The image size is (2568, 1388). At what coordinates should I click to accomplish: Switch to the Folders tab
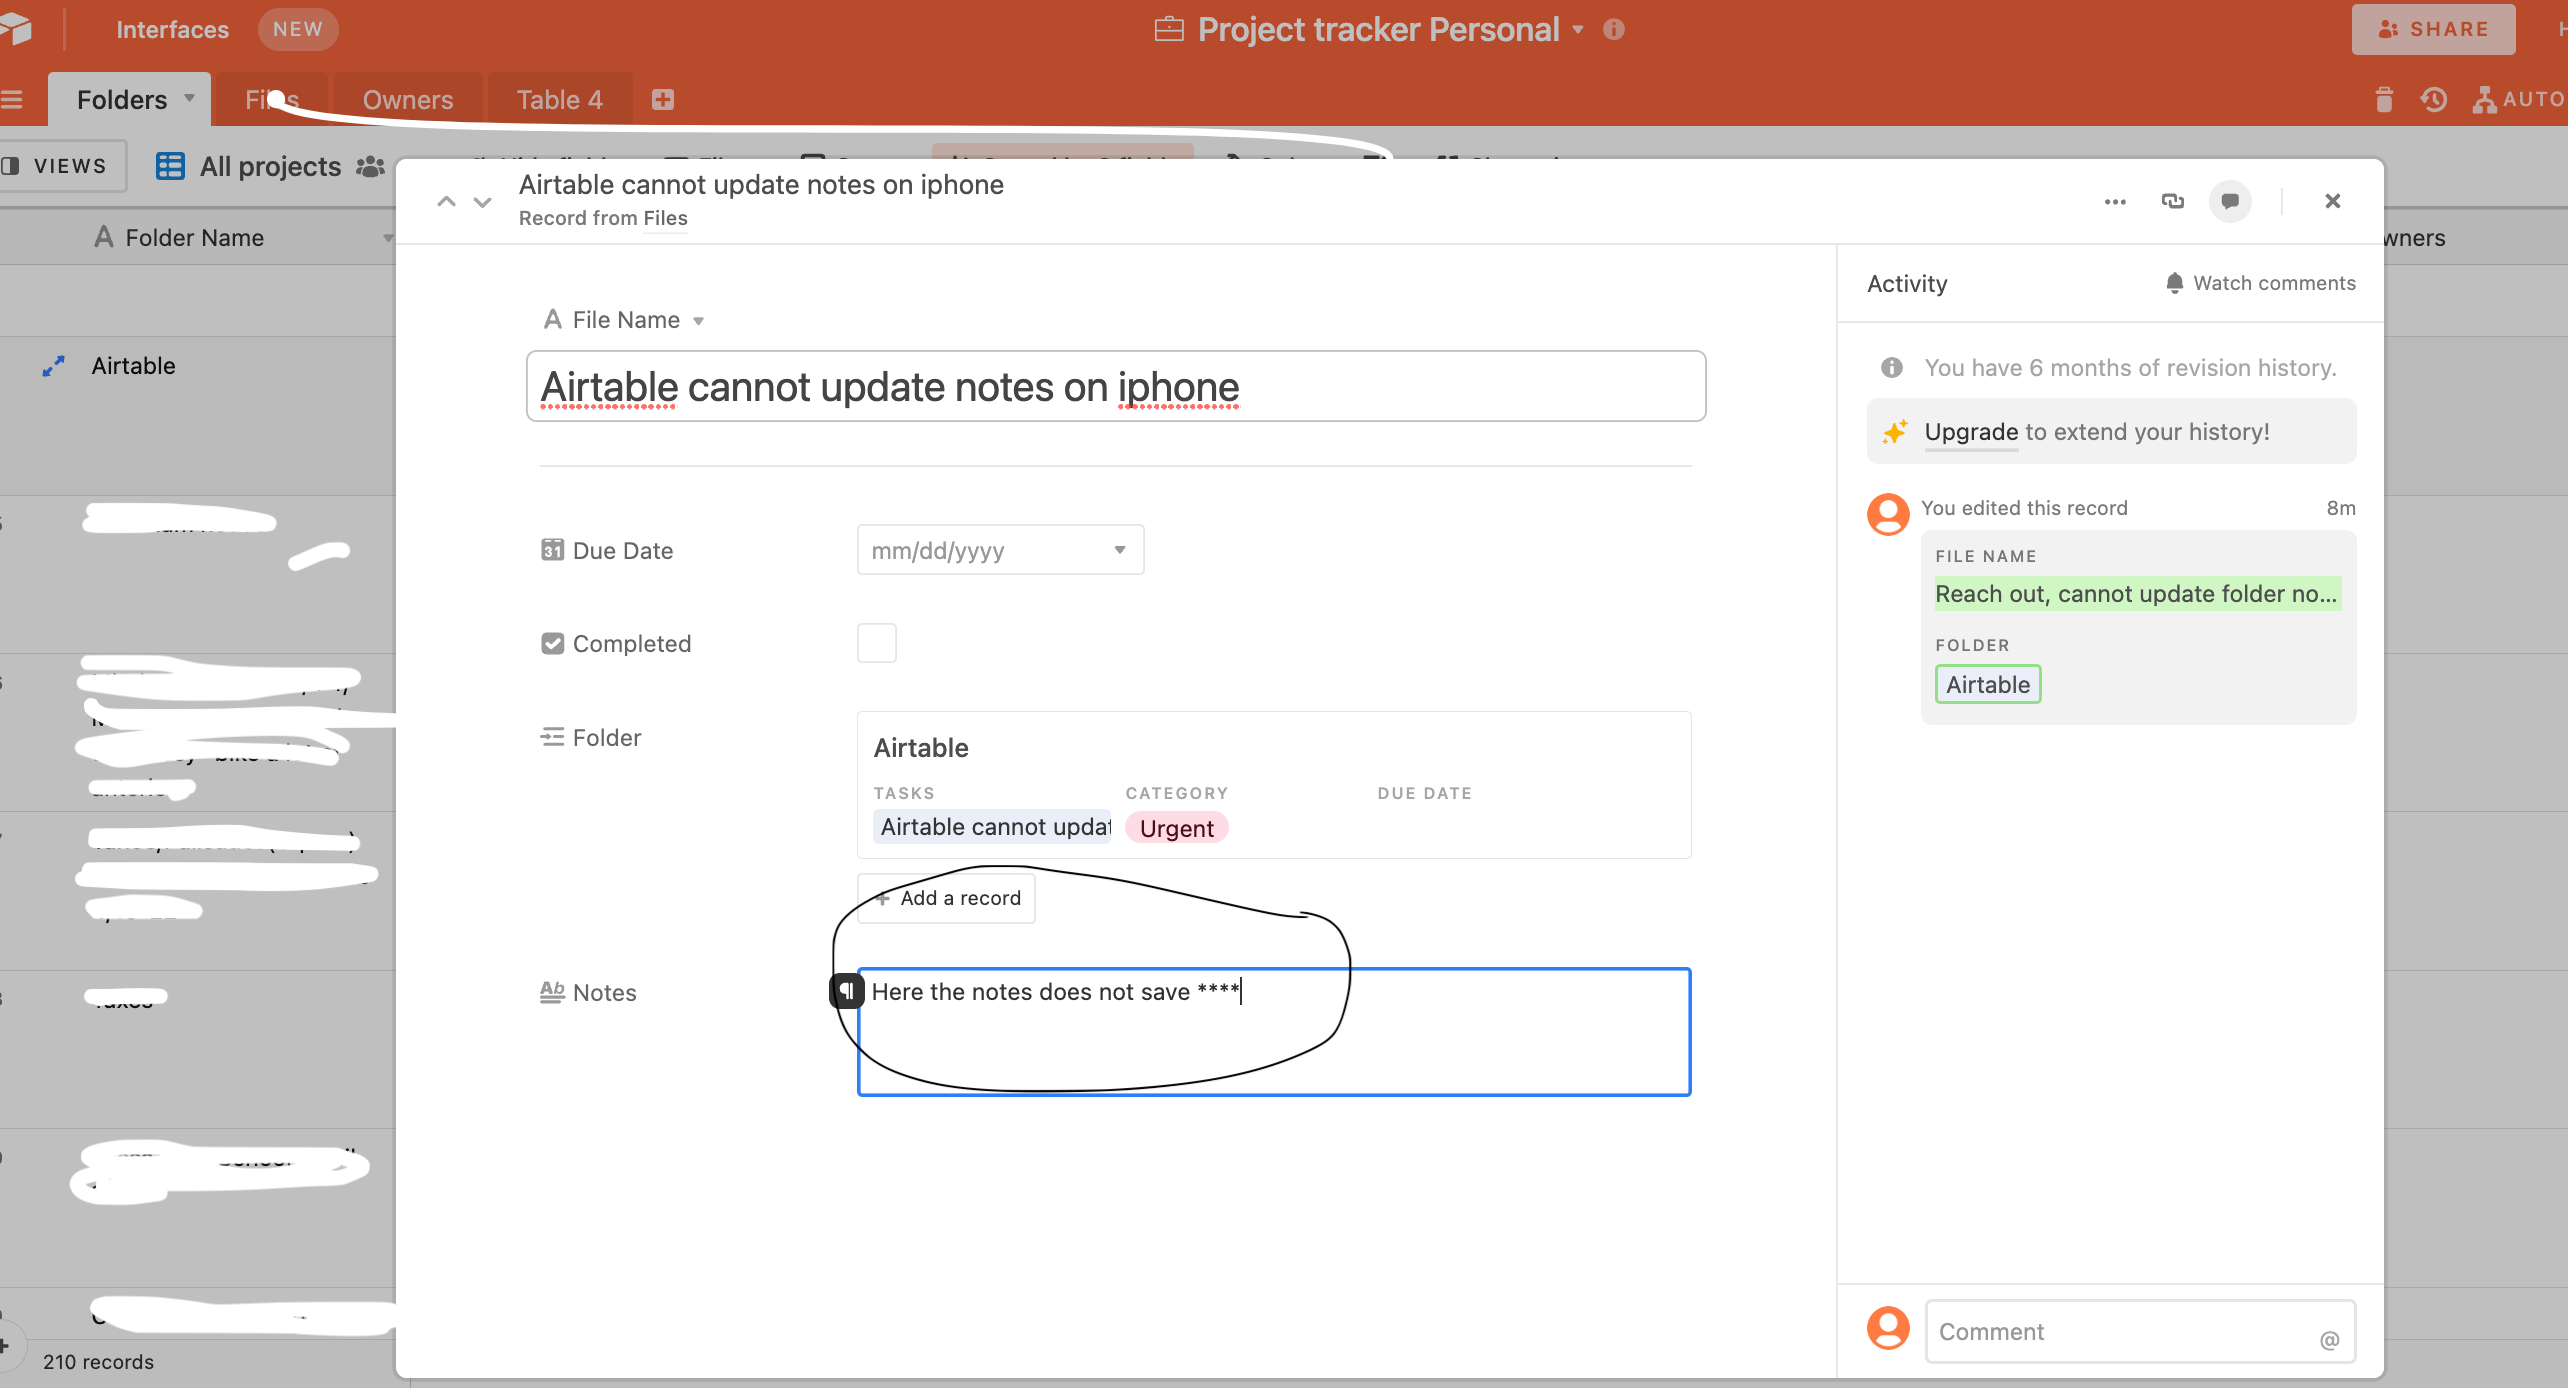[122, 100]
